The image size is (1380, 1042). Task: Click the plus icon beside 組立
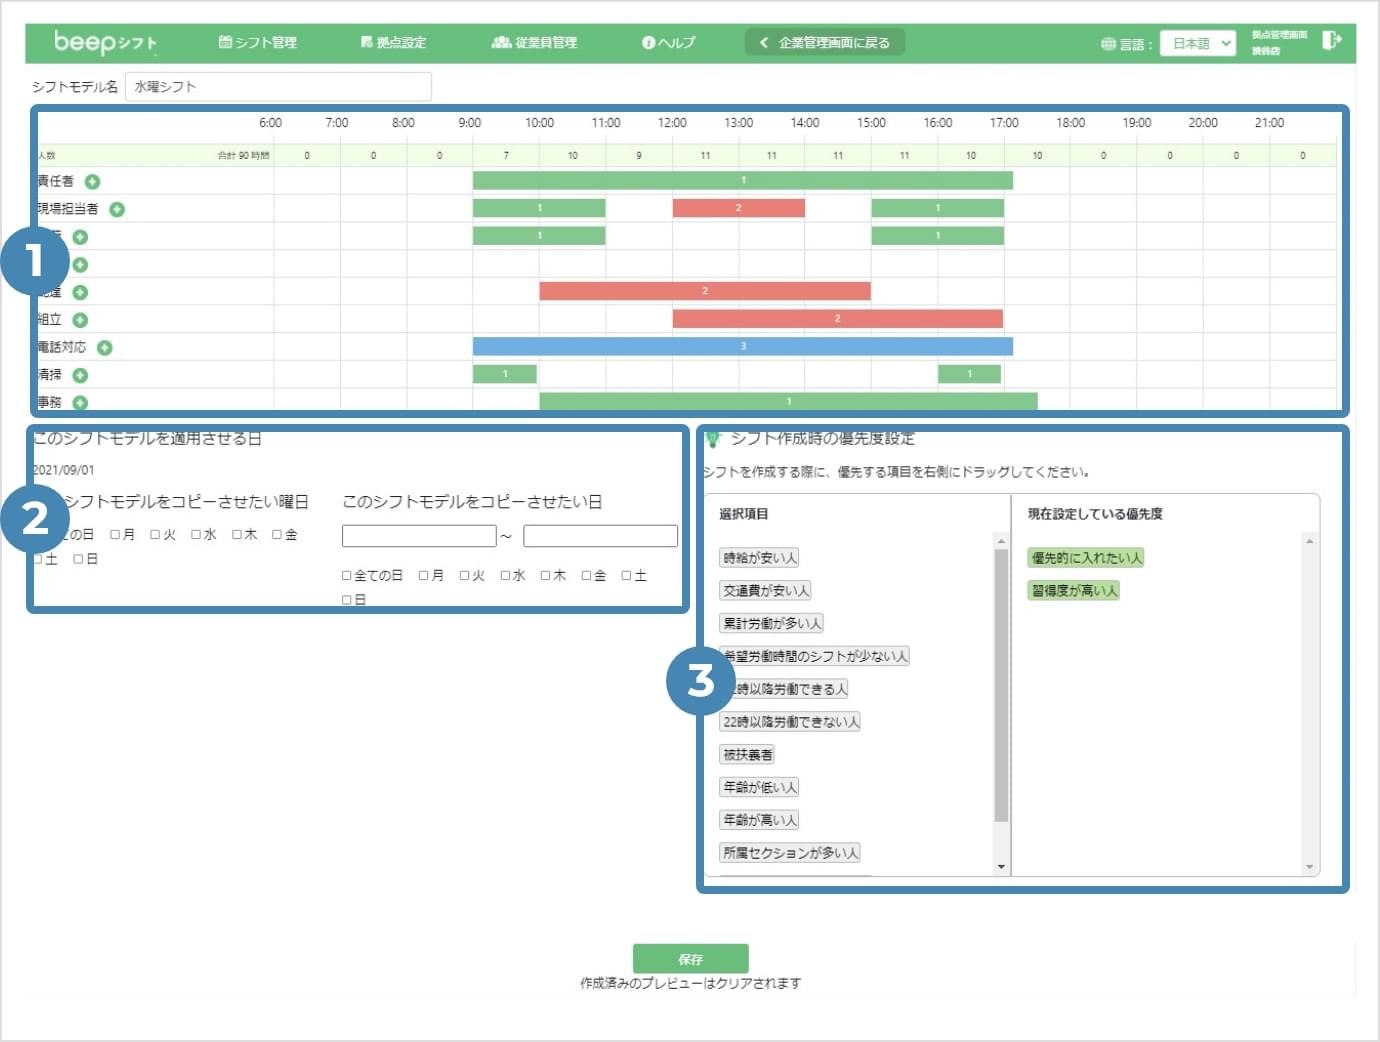pyautogui.click(x=80, y=320)
